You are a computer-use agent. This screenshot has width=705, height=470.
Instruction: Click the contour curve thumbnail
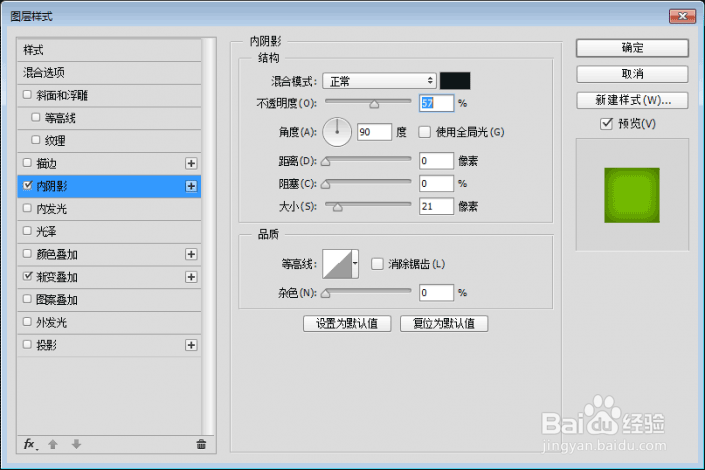tap(337, 264)
